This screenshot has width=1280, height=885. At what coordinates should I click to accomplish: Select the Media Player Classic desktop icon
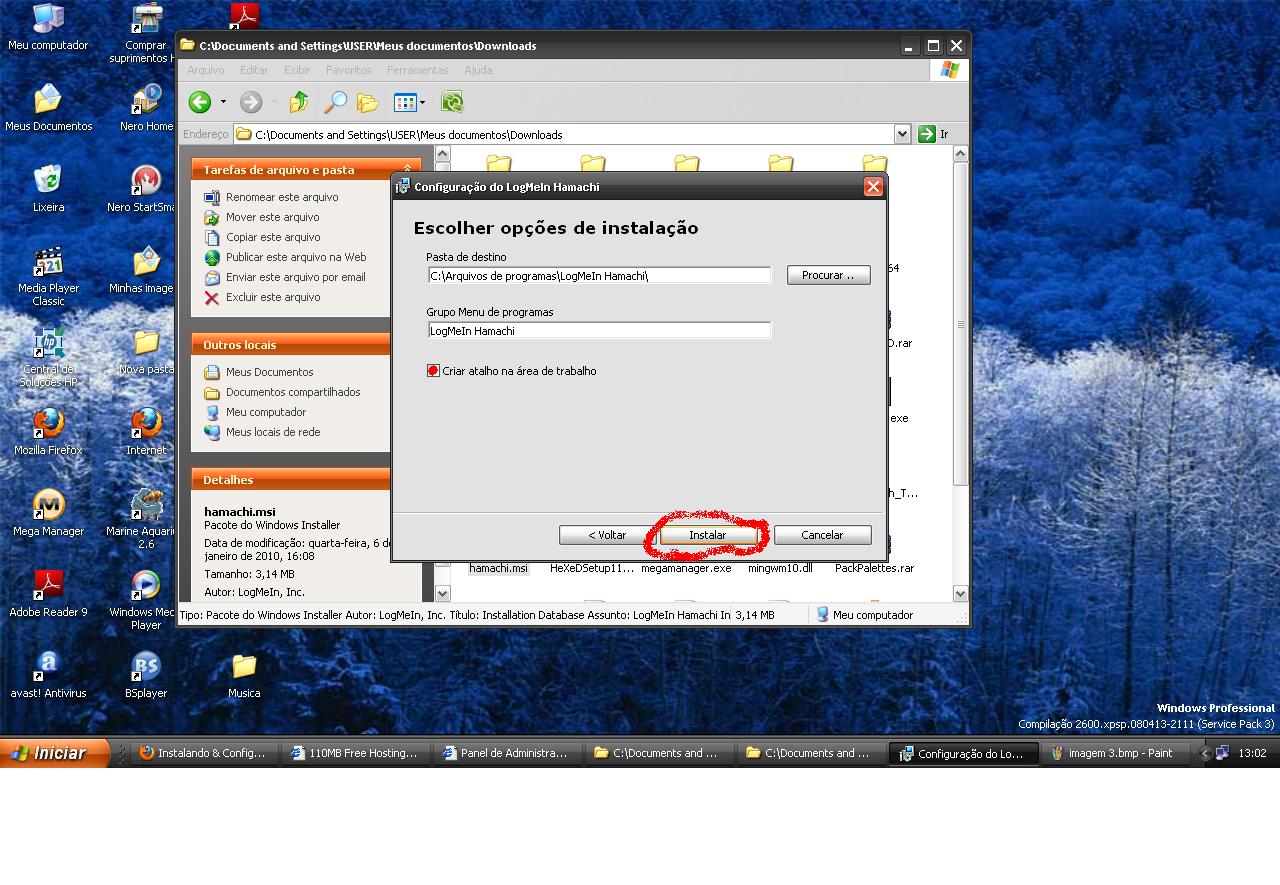click(x=48, y=264)
